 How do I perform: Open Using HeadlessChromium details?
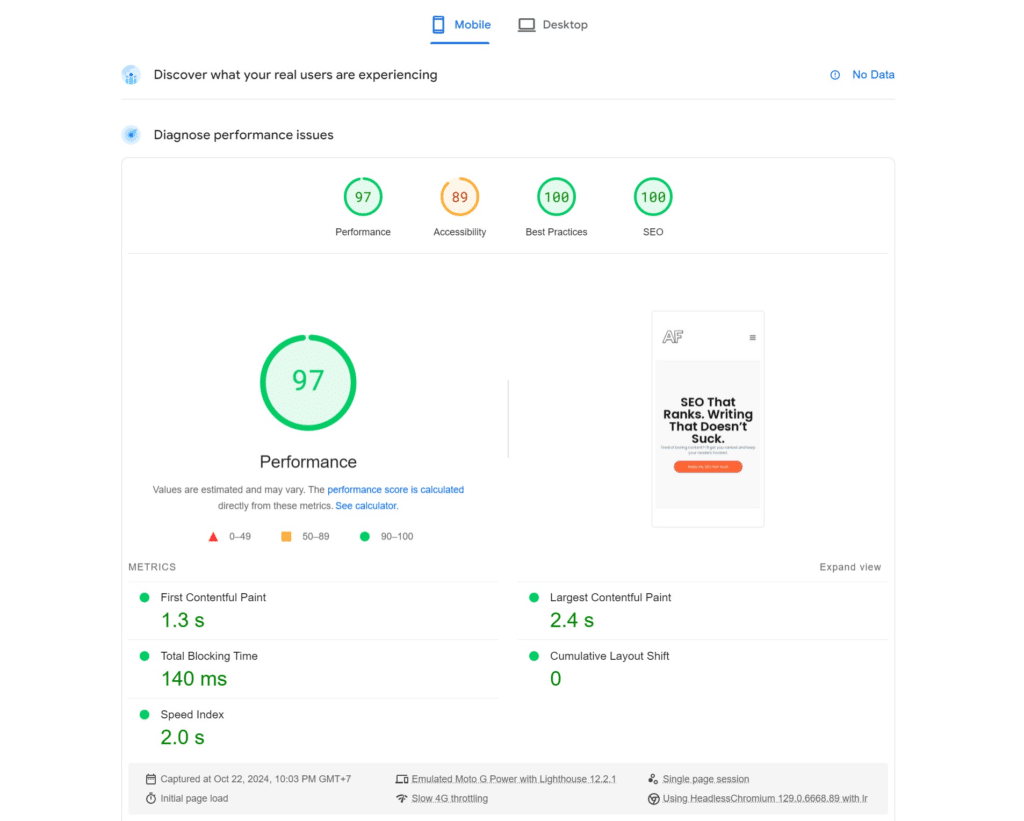[x=765, y=799]
